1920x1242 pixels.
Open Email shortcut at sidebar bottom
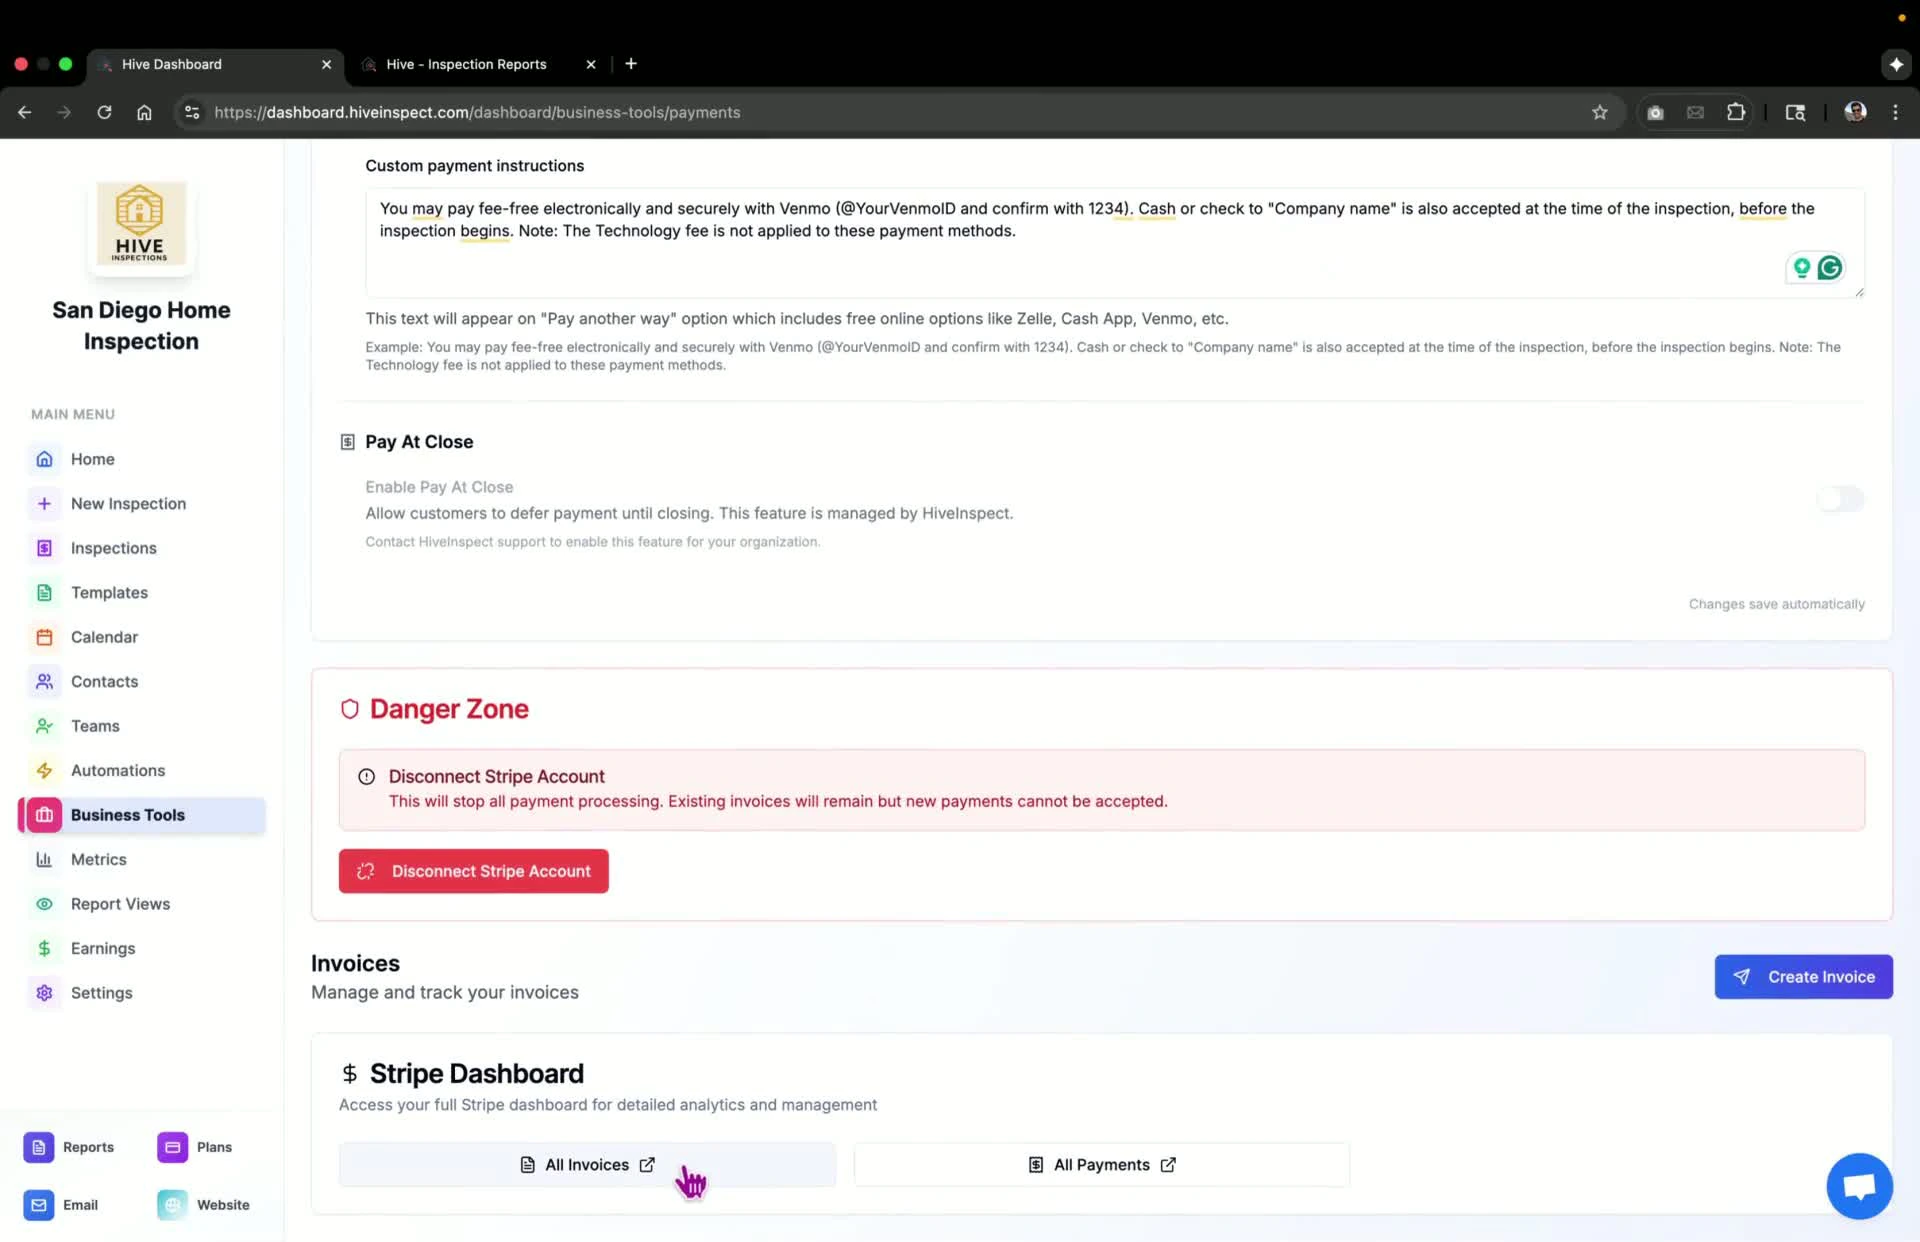[x=61, y=1205]
